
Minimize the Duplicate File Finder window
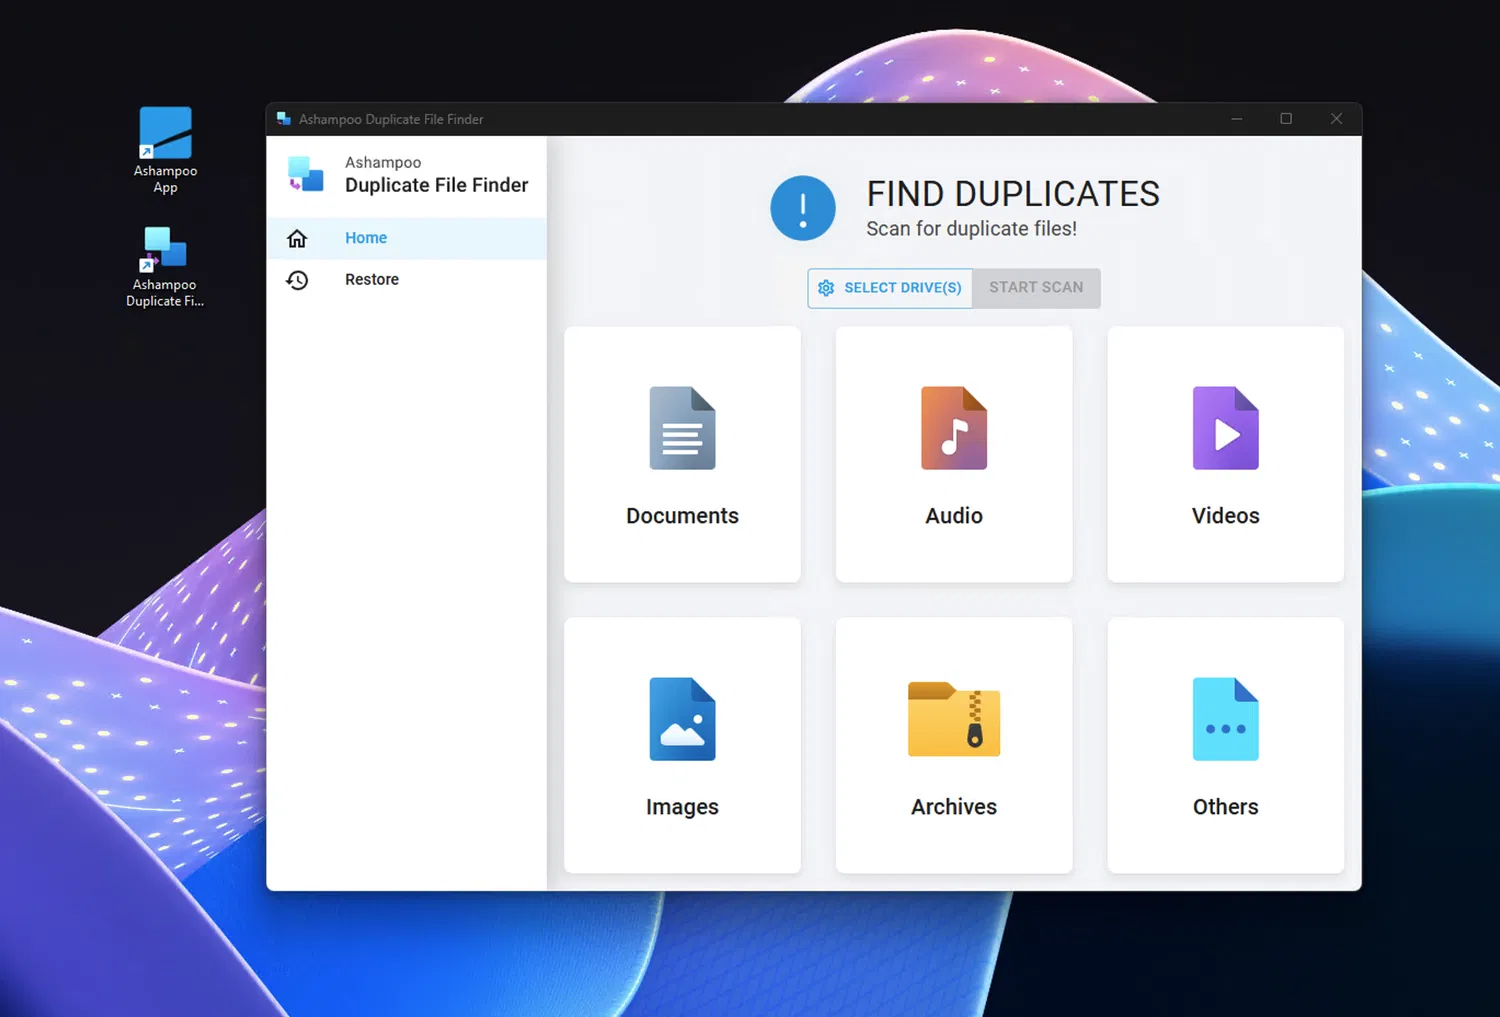point(1237,119)
